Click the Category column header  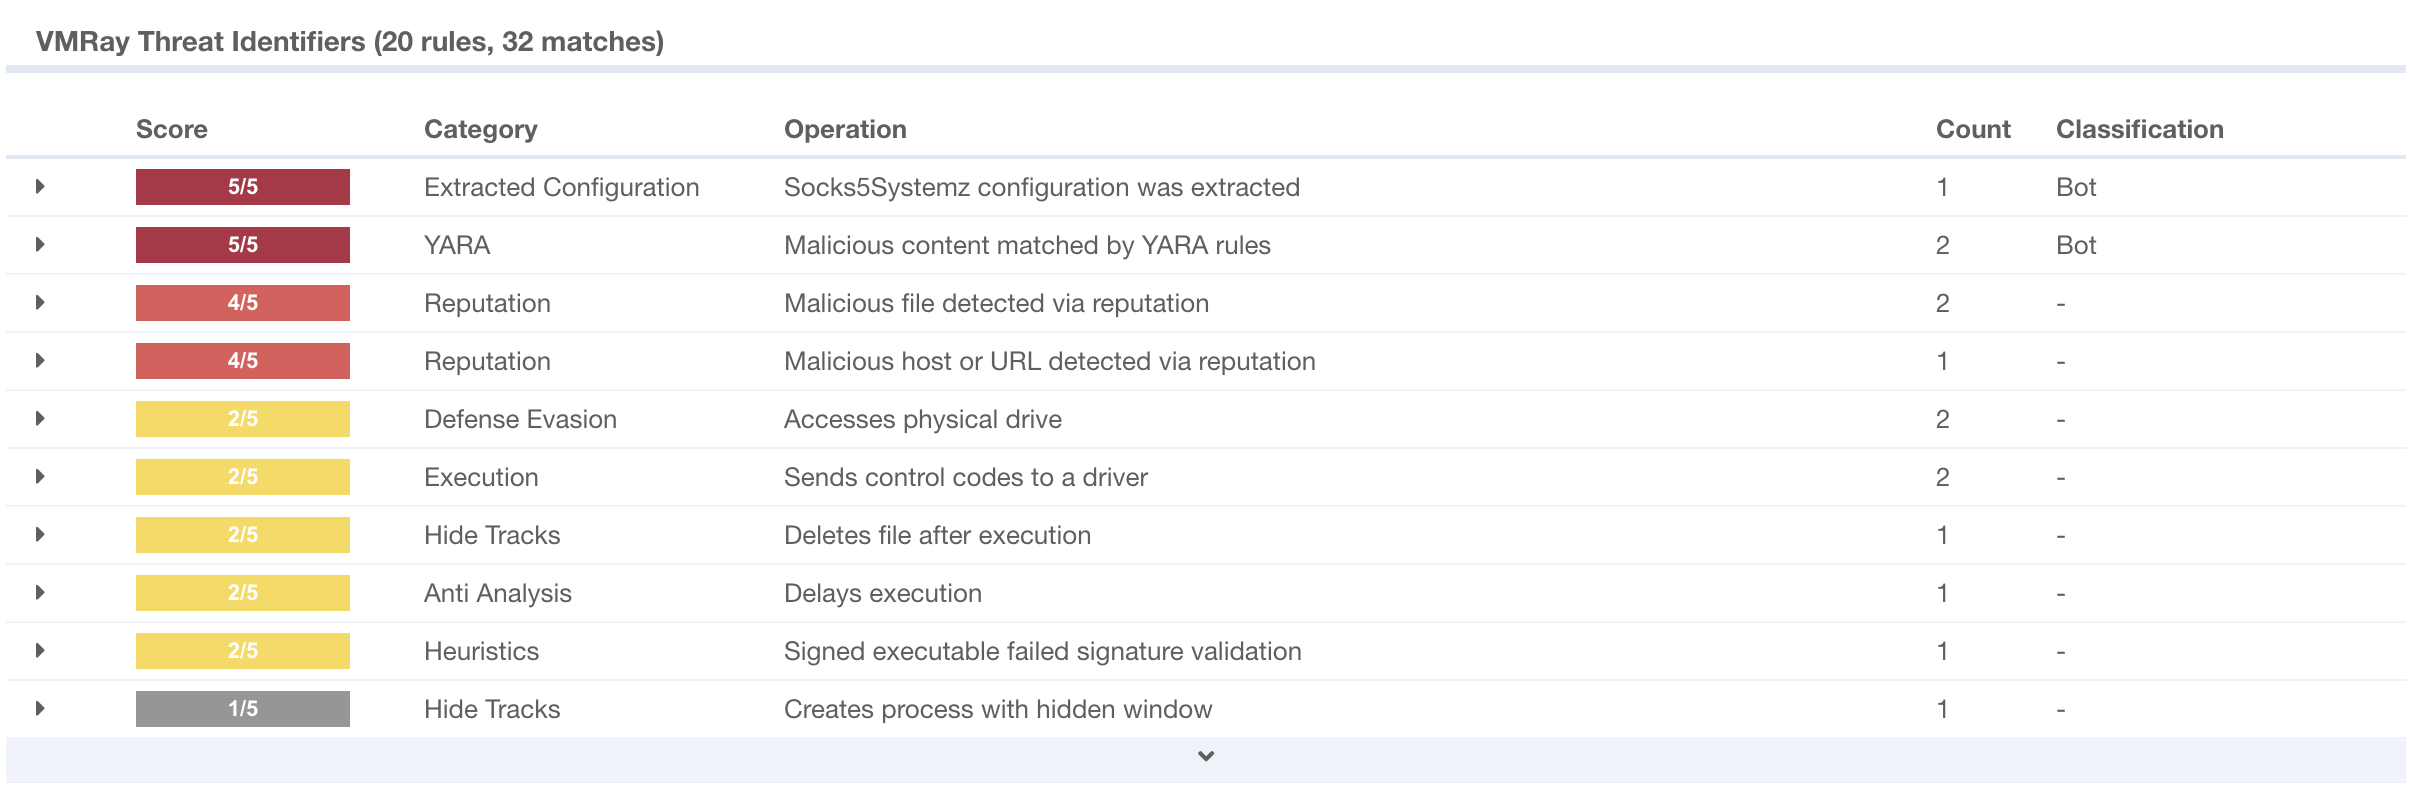click(x=481, y=130)
